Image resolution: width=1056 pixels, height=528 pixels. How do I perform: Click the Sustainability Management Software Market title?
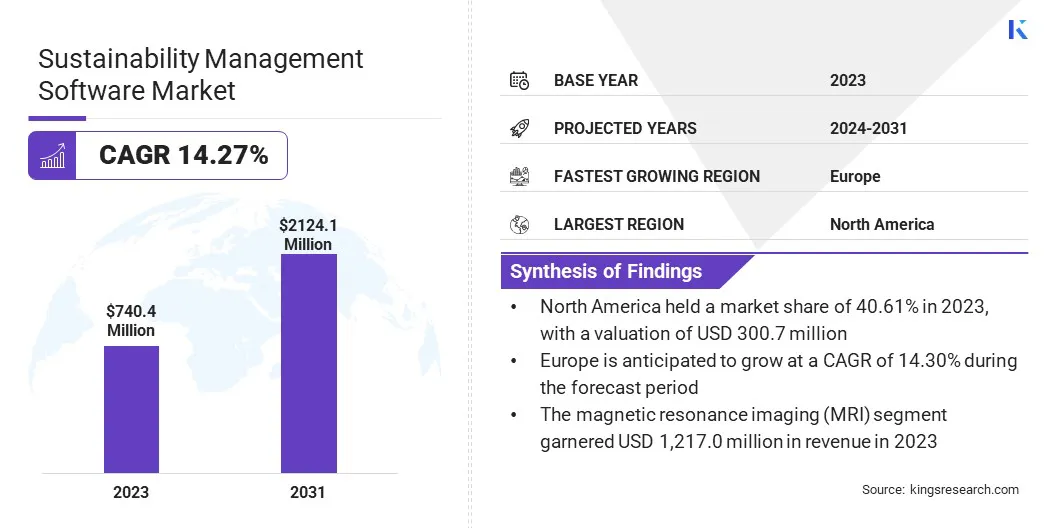click(x=201, y=74)
